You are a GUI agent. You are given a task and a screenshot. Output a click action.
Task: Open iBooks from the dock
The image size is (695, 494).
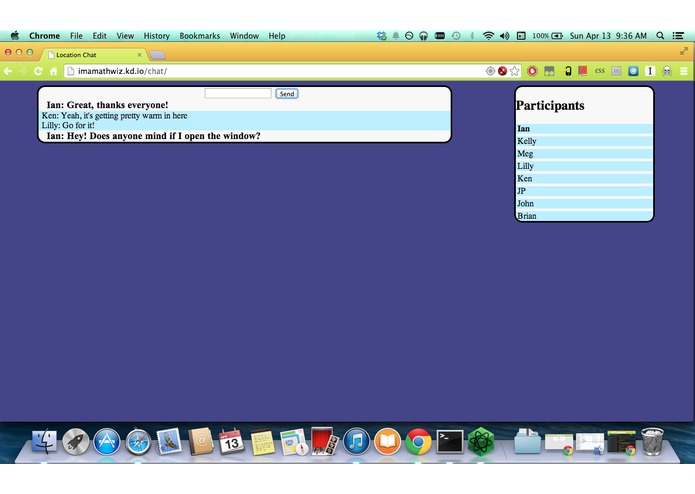click(387, 442)
